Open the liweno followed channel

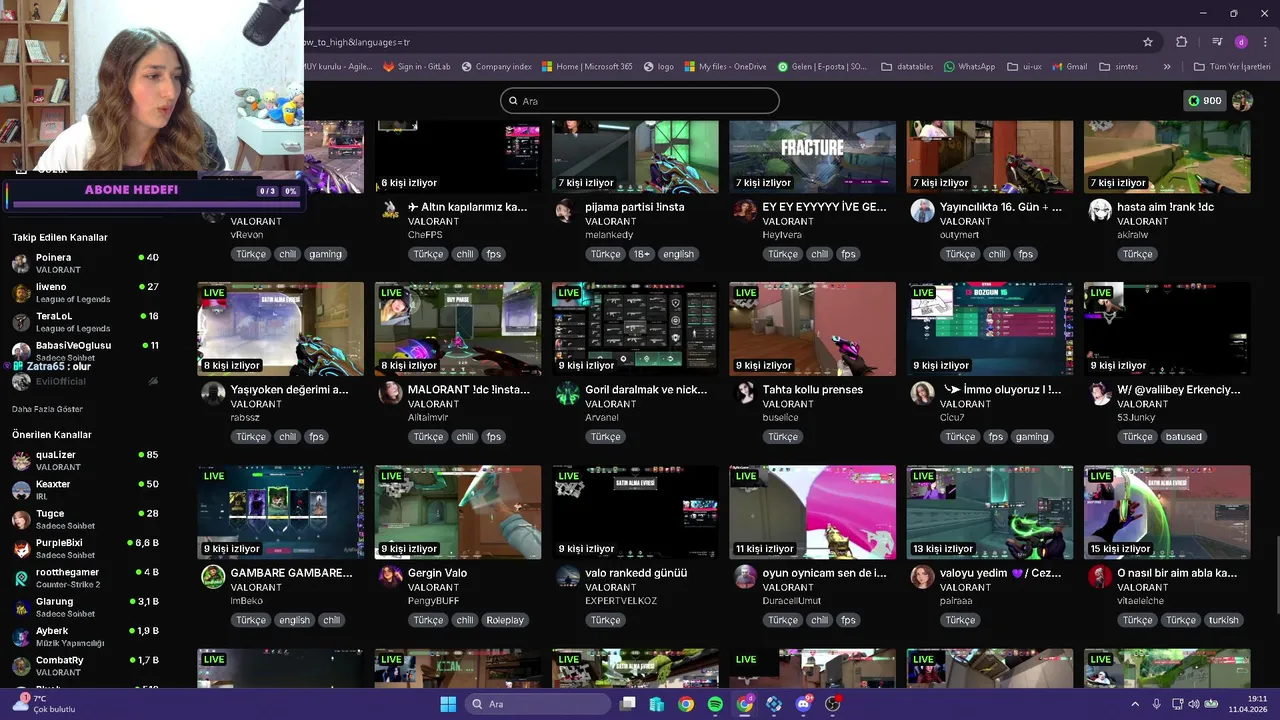(86, 293)
